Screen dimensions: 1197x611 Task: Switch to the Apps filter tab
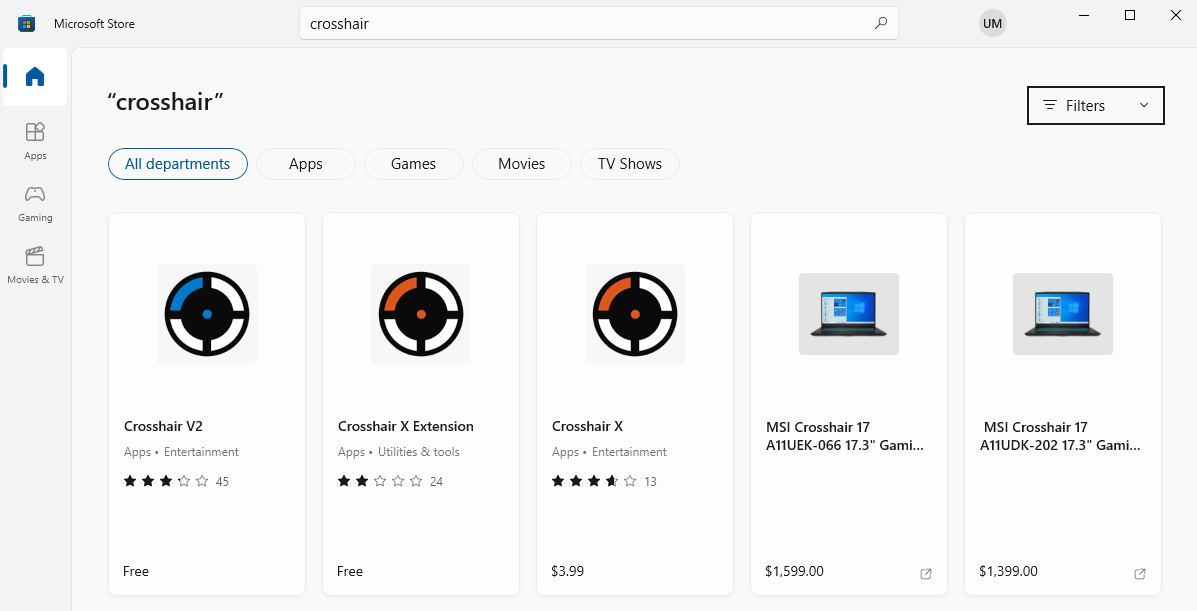[x=305, y=164]
